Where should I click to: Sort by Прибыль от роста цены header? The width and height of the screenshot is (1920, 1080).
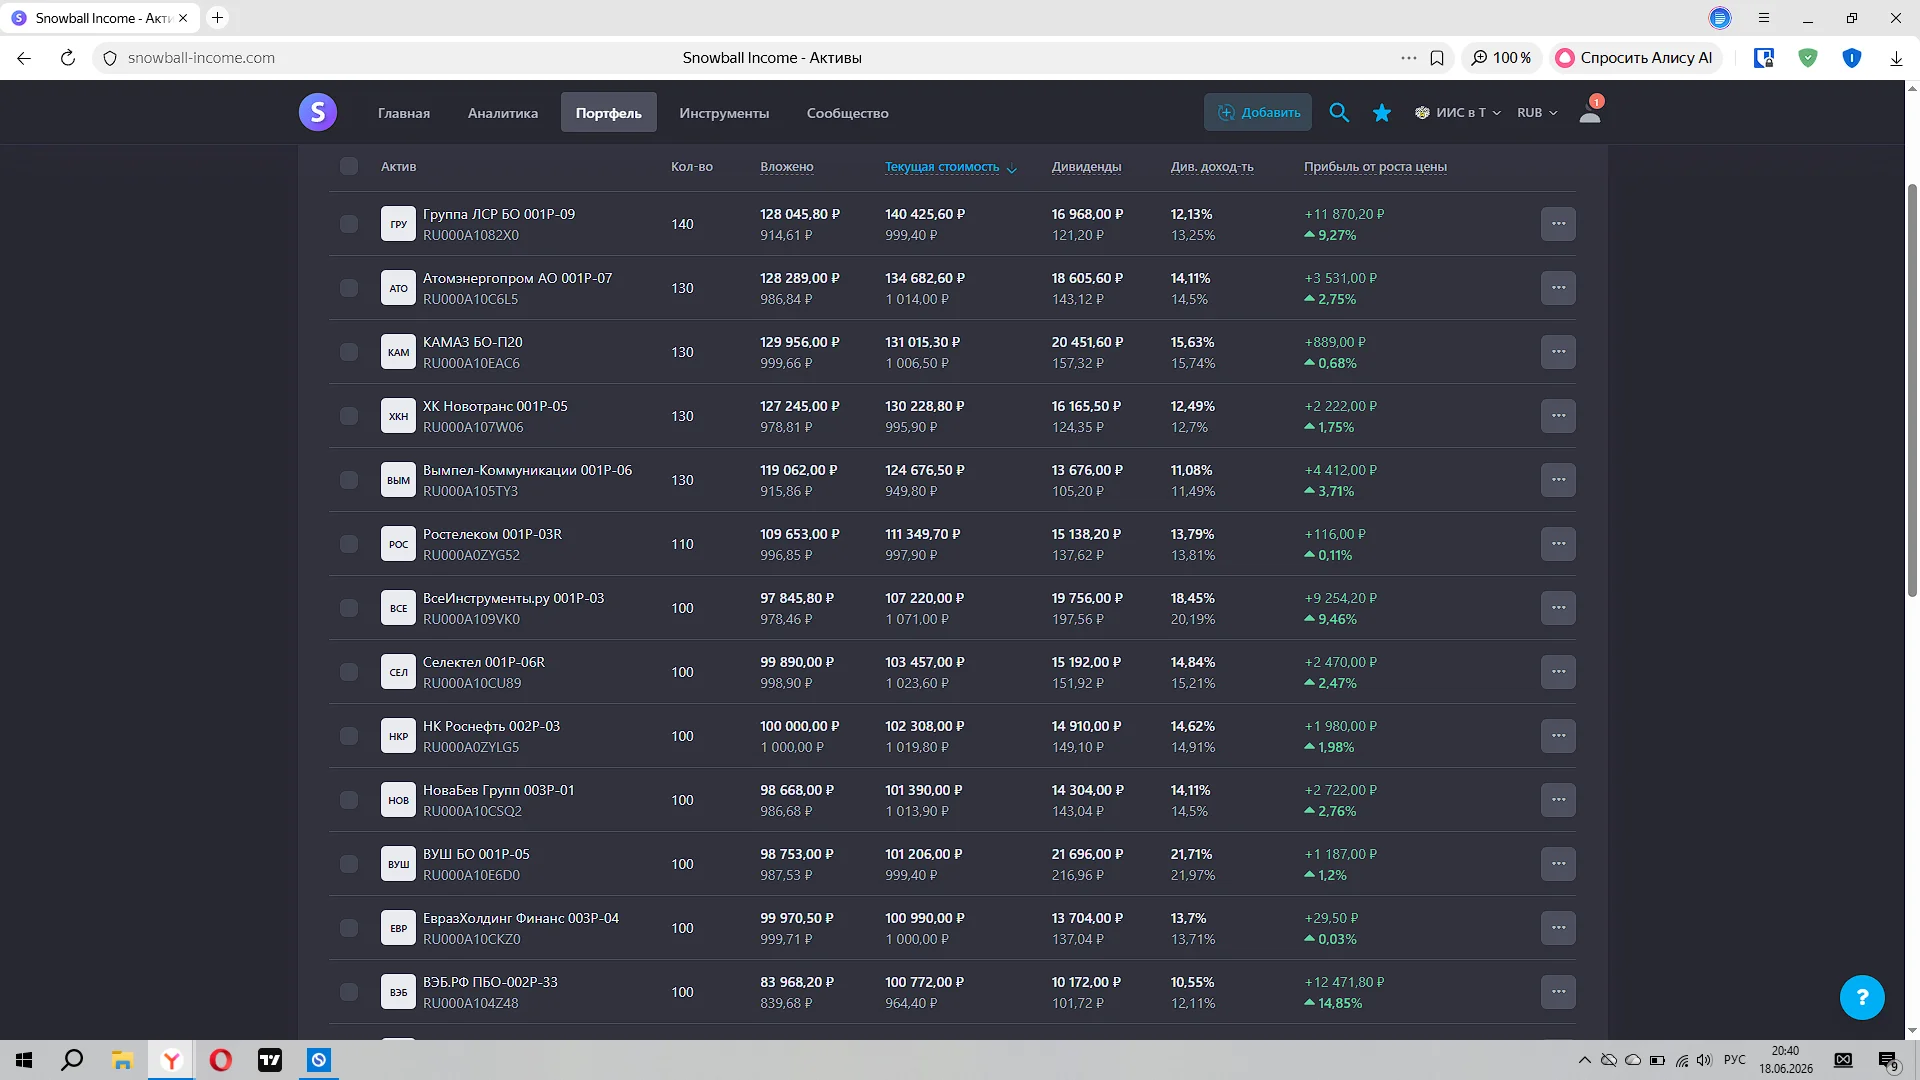click(1375, 167)
